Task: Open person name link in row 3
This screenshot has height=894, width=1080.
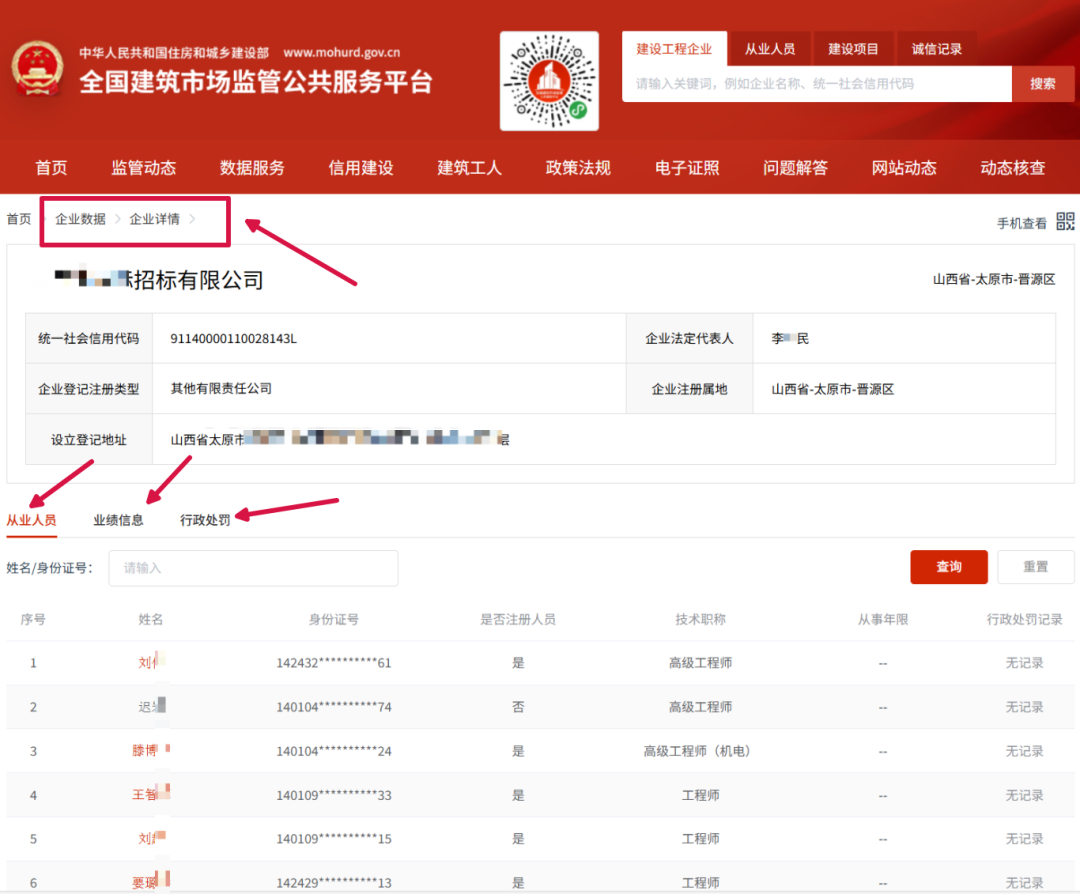Action: (x=151, y=751)
